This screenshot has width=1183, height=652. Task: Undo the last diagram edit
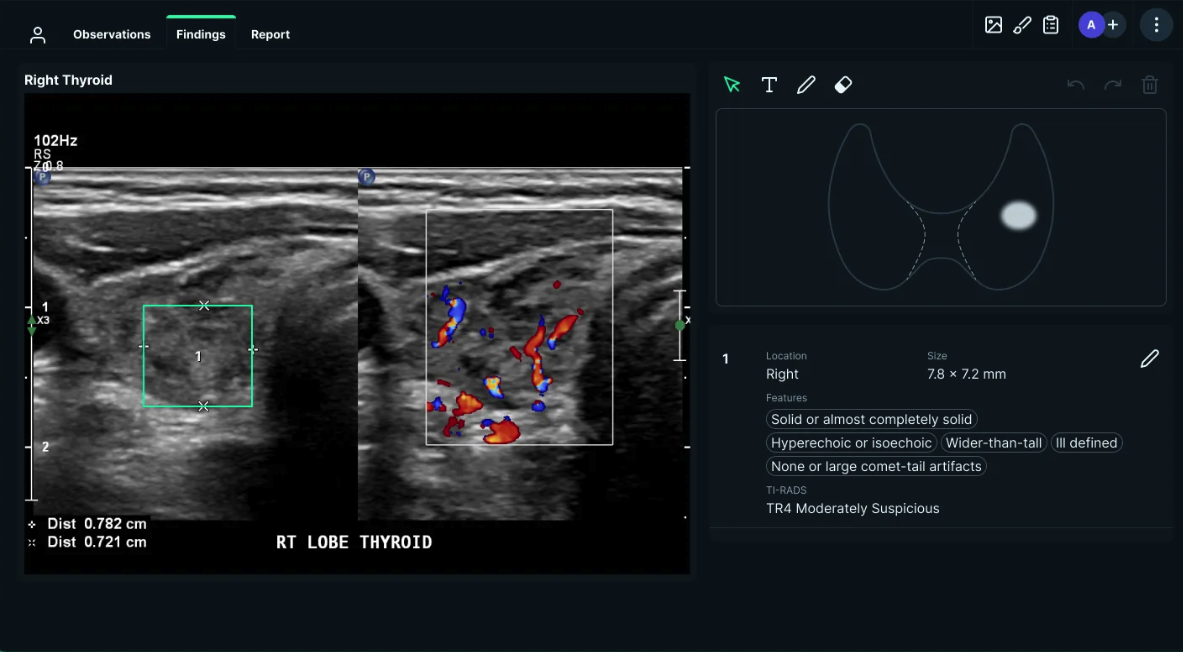pos(1076,85)
